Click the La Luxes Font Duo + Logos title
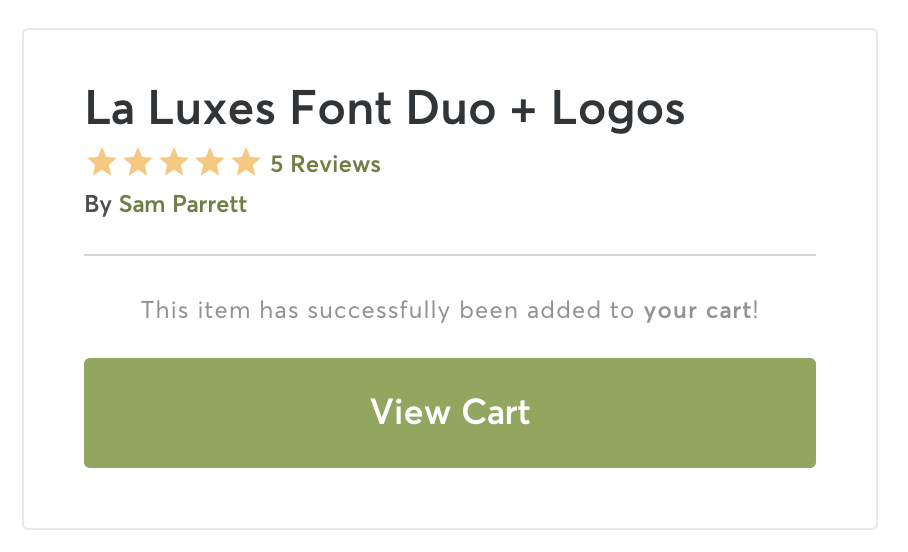Image resolution: width=908 pixels, height=552 pixels. click(385, 109)
